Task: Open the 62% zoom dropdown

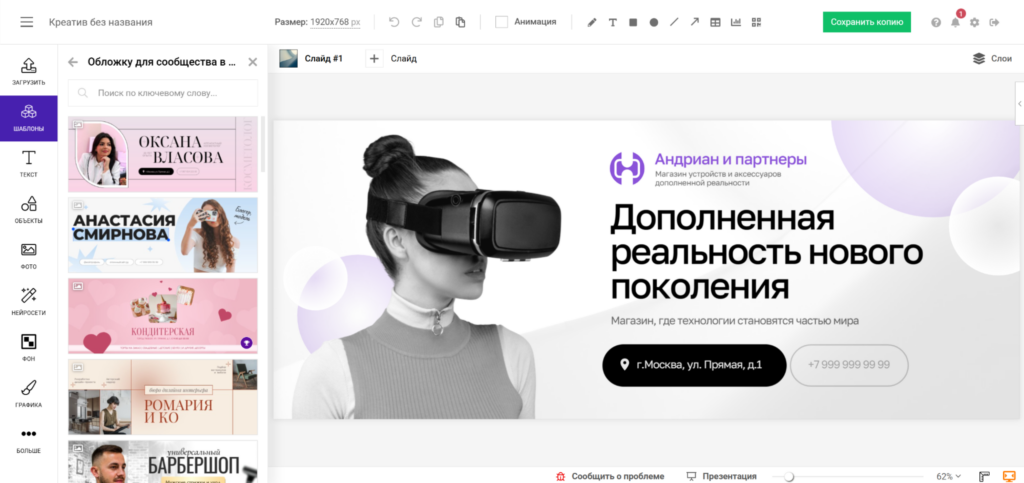Action: [948, 476]
